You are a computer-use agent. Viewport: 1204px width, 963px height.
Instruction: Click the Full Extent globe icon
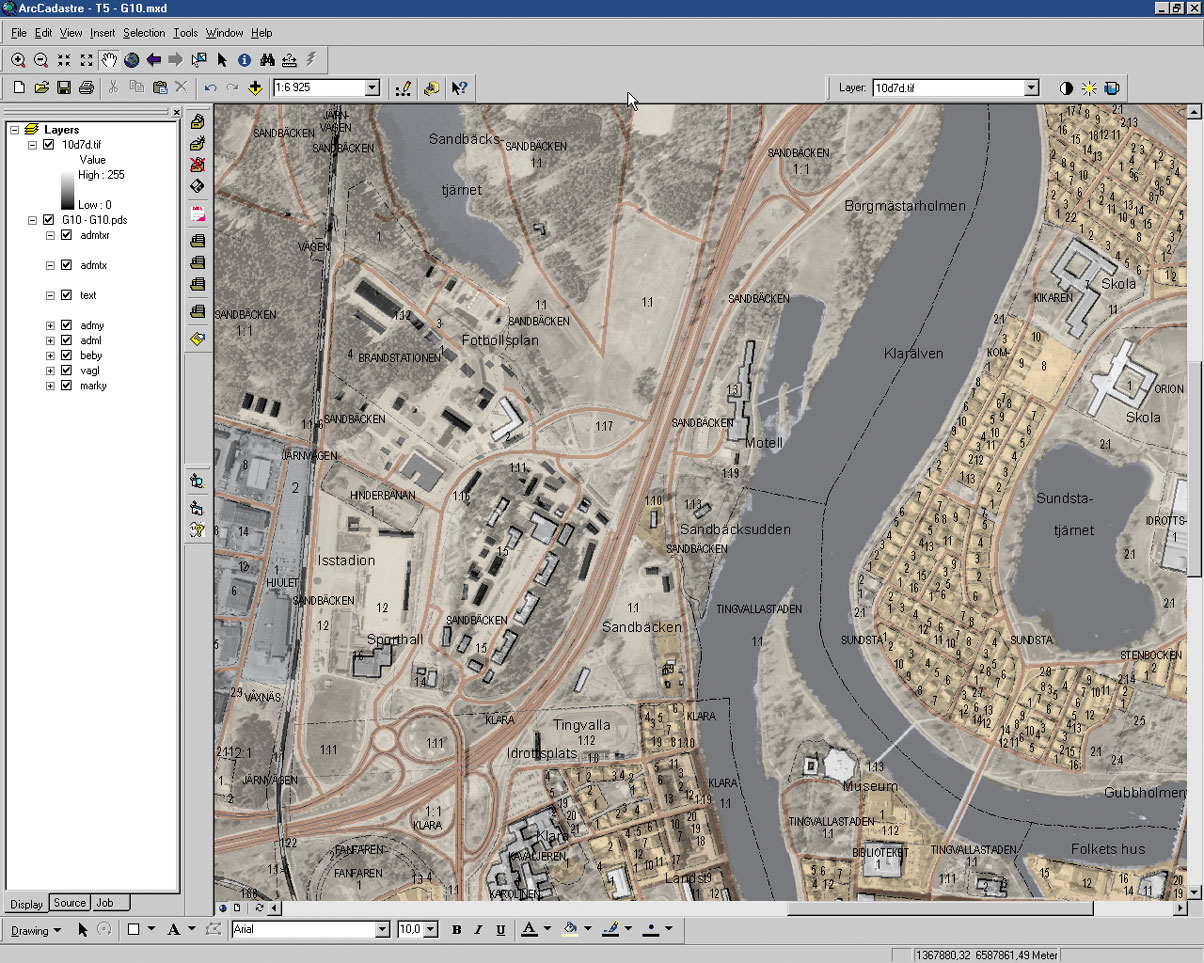(131, 60)
